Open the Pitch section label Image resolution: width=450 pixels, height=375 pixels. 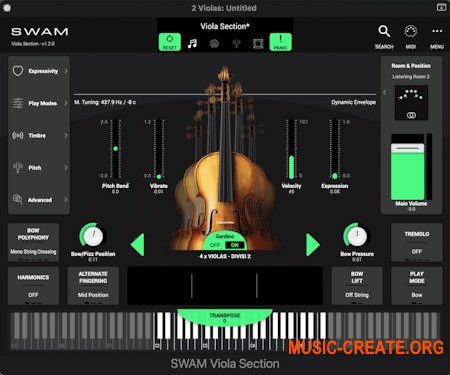pos(35,168)
